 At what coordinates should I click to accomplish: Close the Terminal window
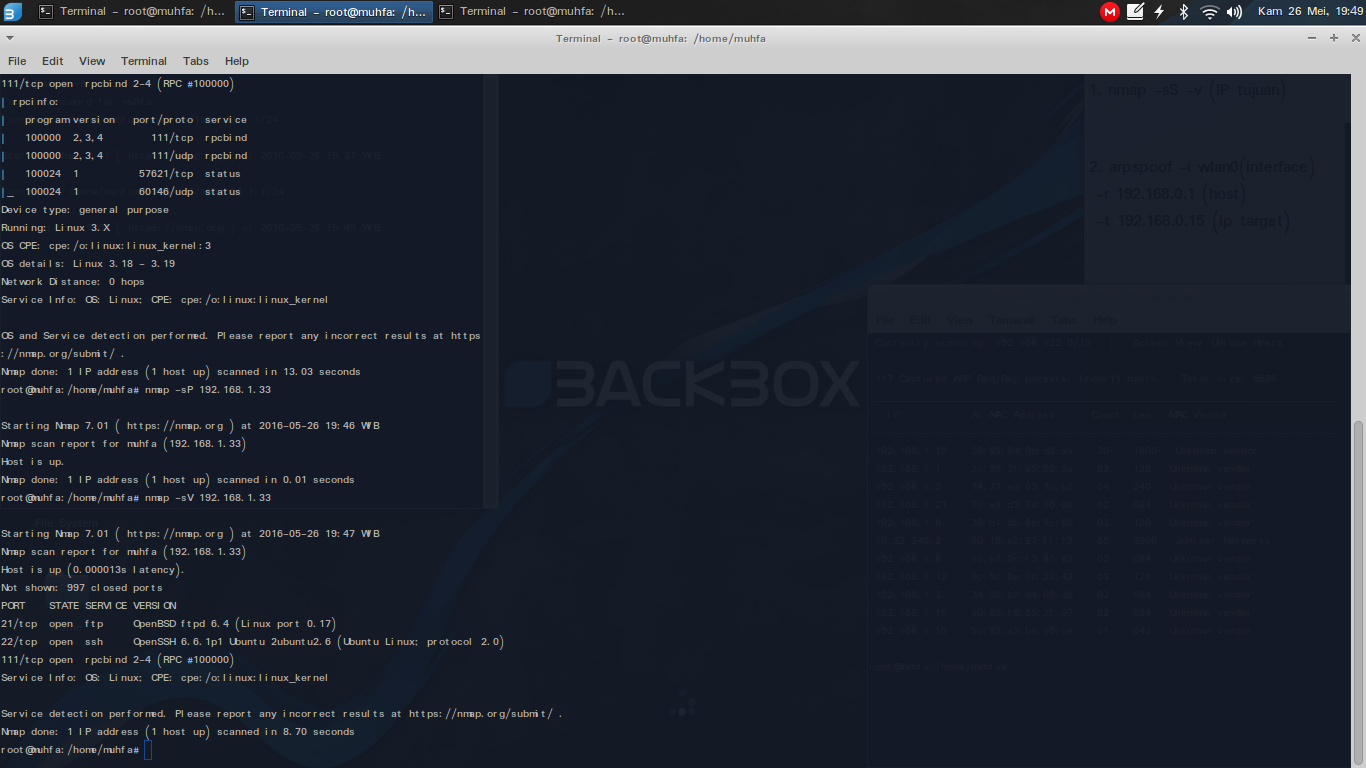tap(1354, 38)
